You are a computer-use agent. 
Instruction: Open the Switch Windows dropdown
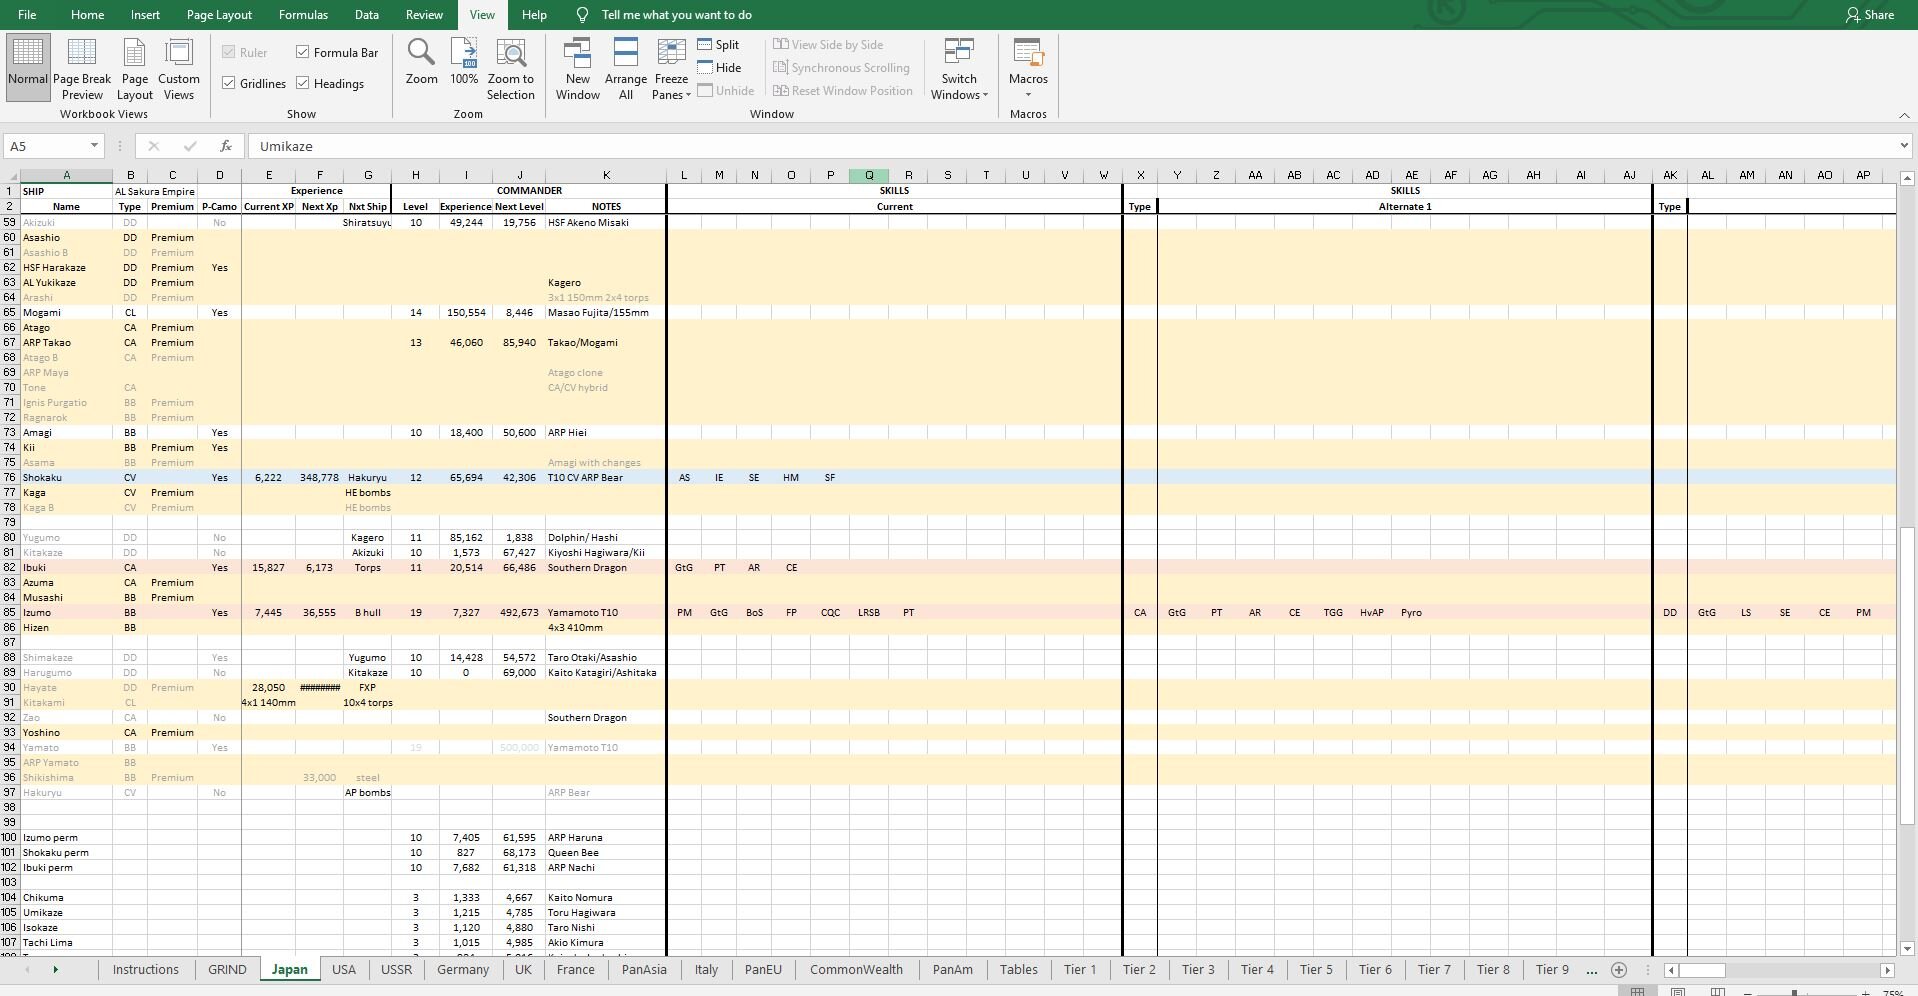tap(959, 68)
